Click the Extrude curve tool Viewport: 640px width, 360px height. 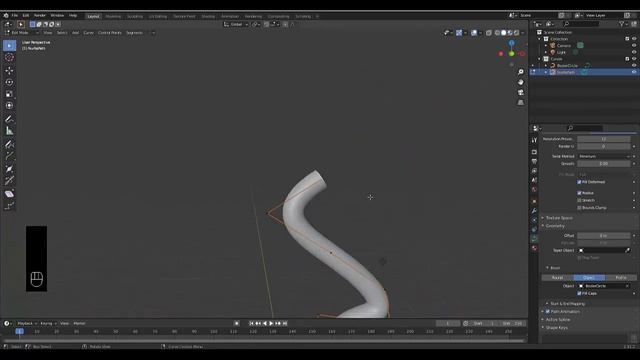click(9, 156)
